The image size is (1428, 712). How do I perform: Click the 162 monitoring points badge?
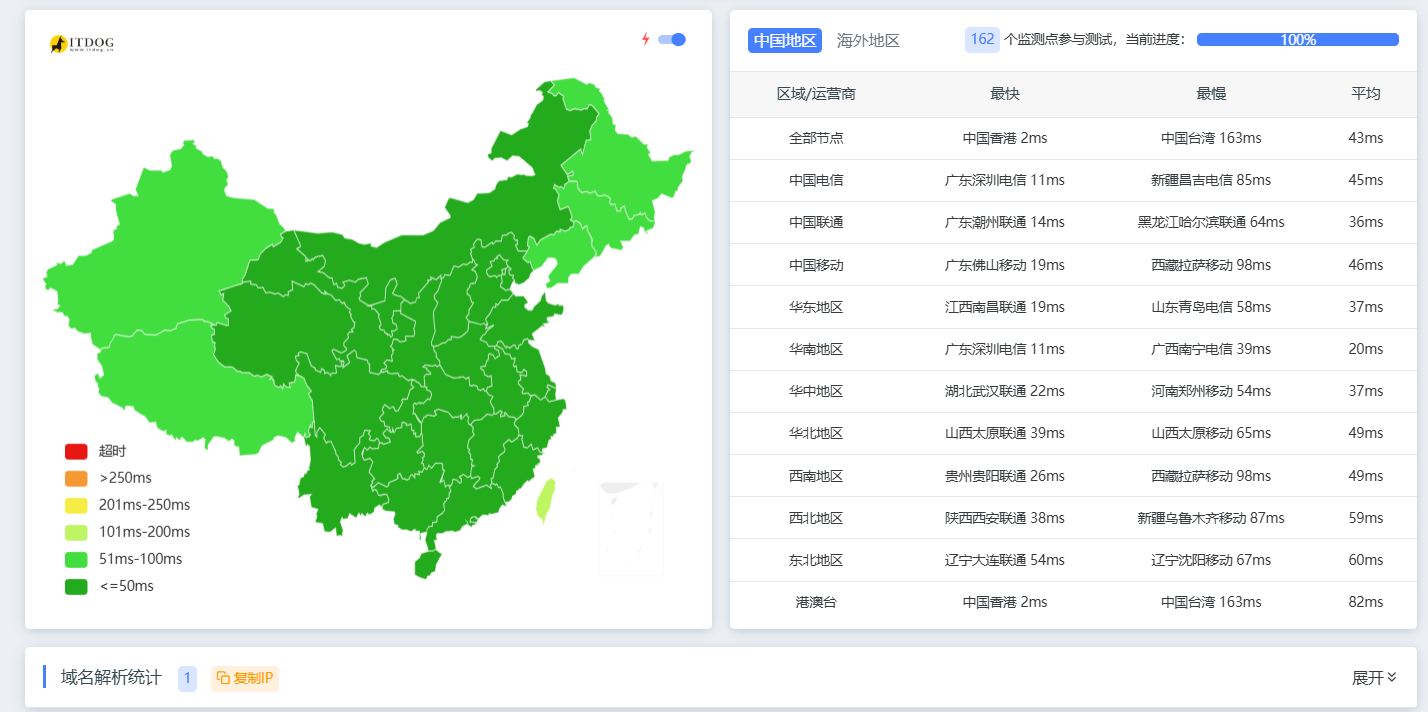click(x=982, y=40)
